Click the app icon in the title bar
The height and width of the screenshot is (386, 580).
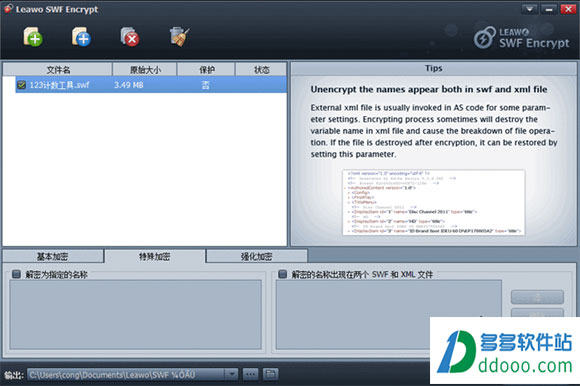[x=8, y=9]
